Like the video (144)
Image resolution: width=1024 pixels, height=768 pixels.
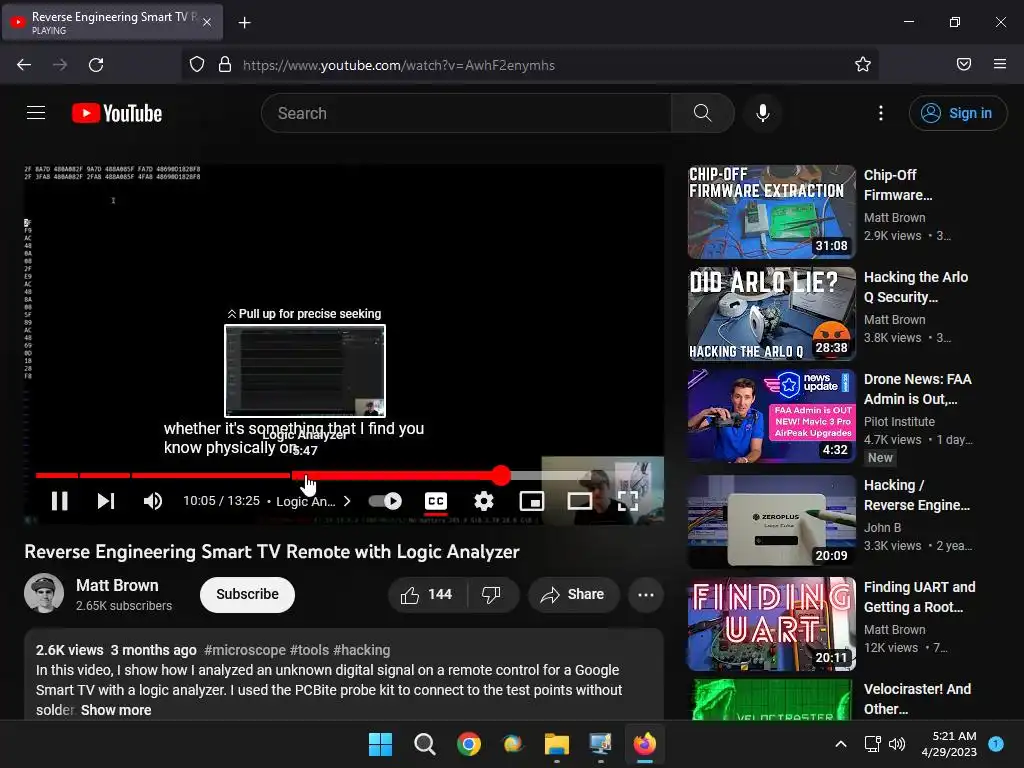tap(426, 594)
